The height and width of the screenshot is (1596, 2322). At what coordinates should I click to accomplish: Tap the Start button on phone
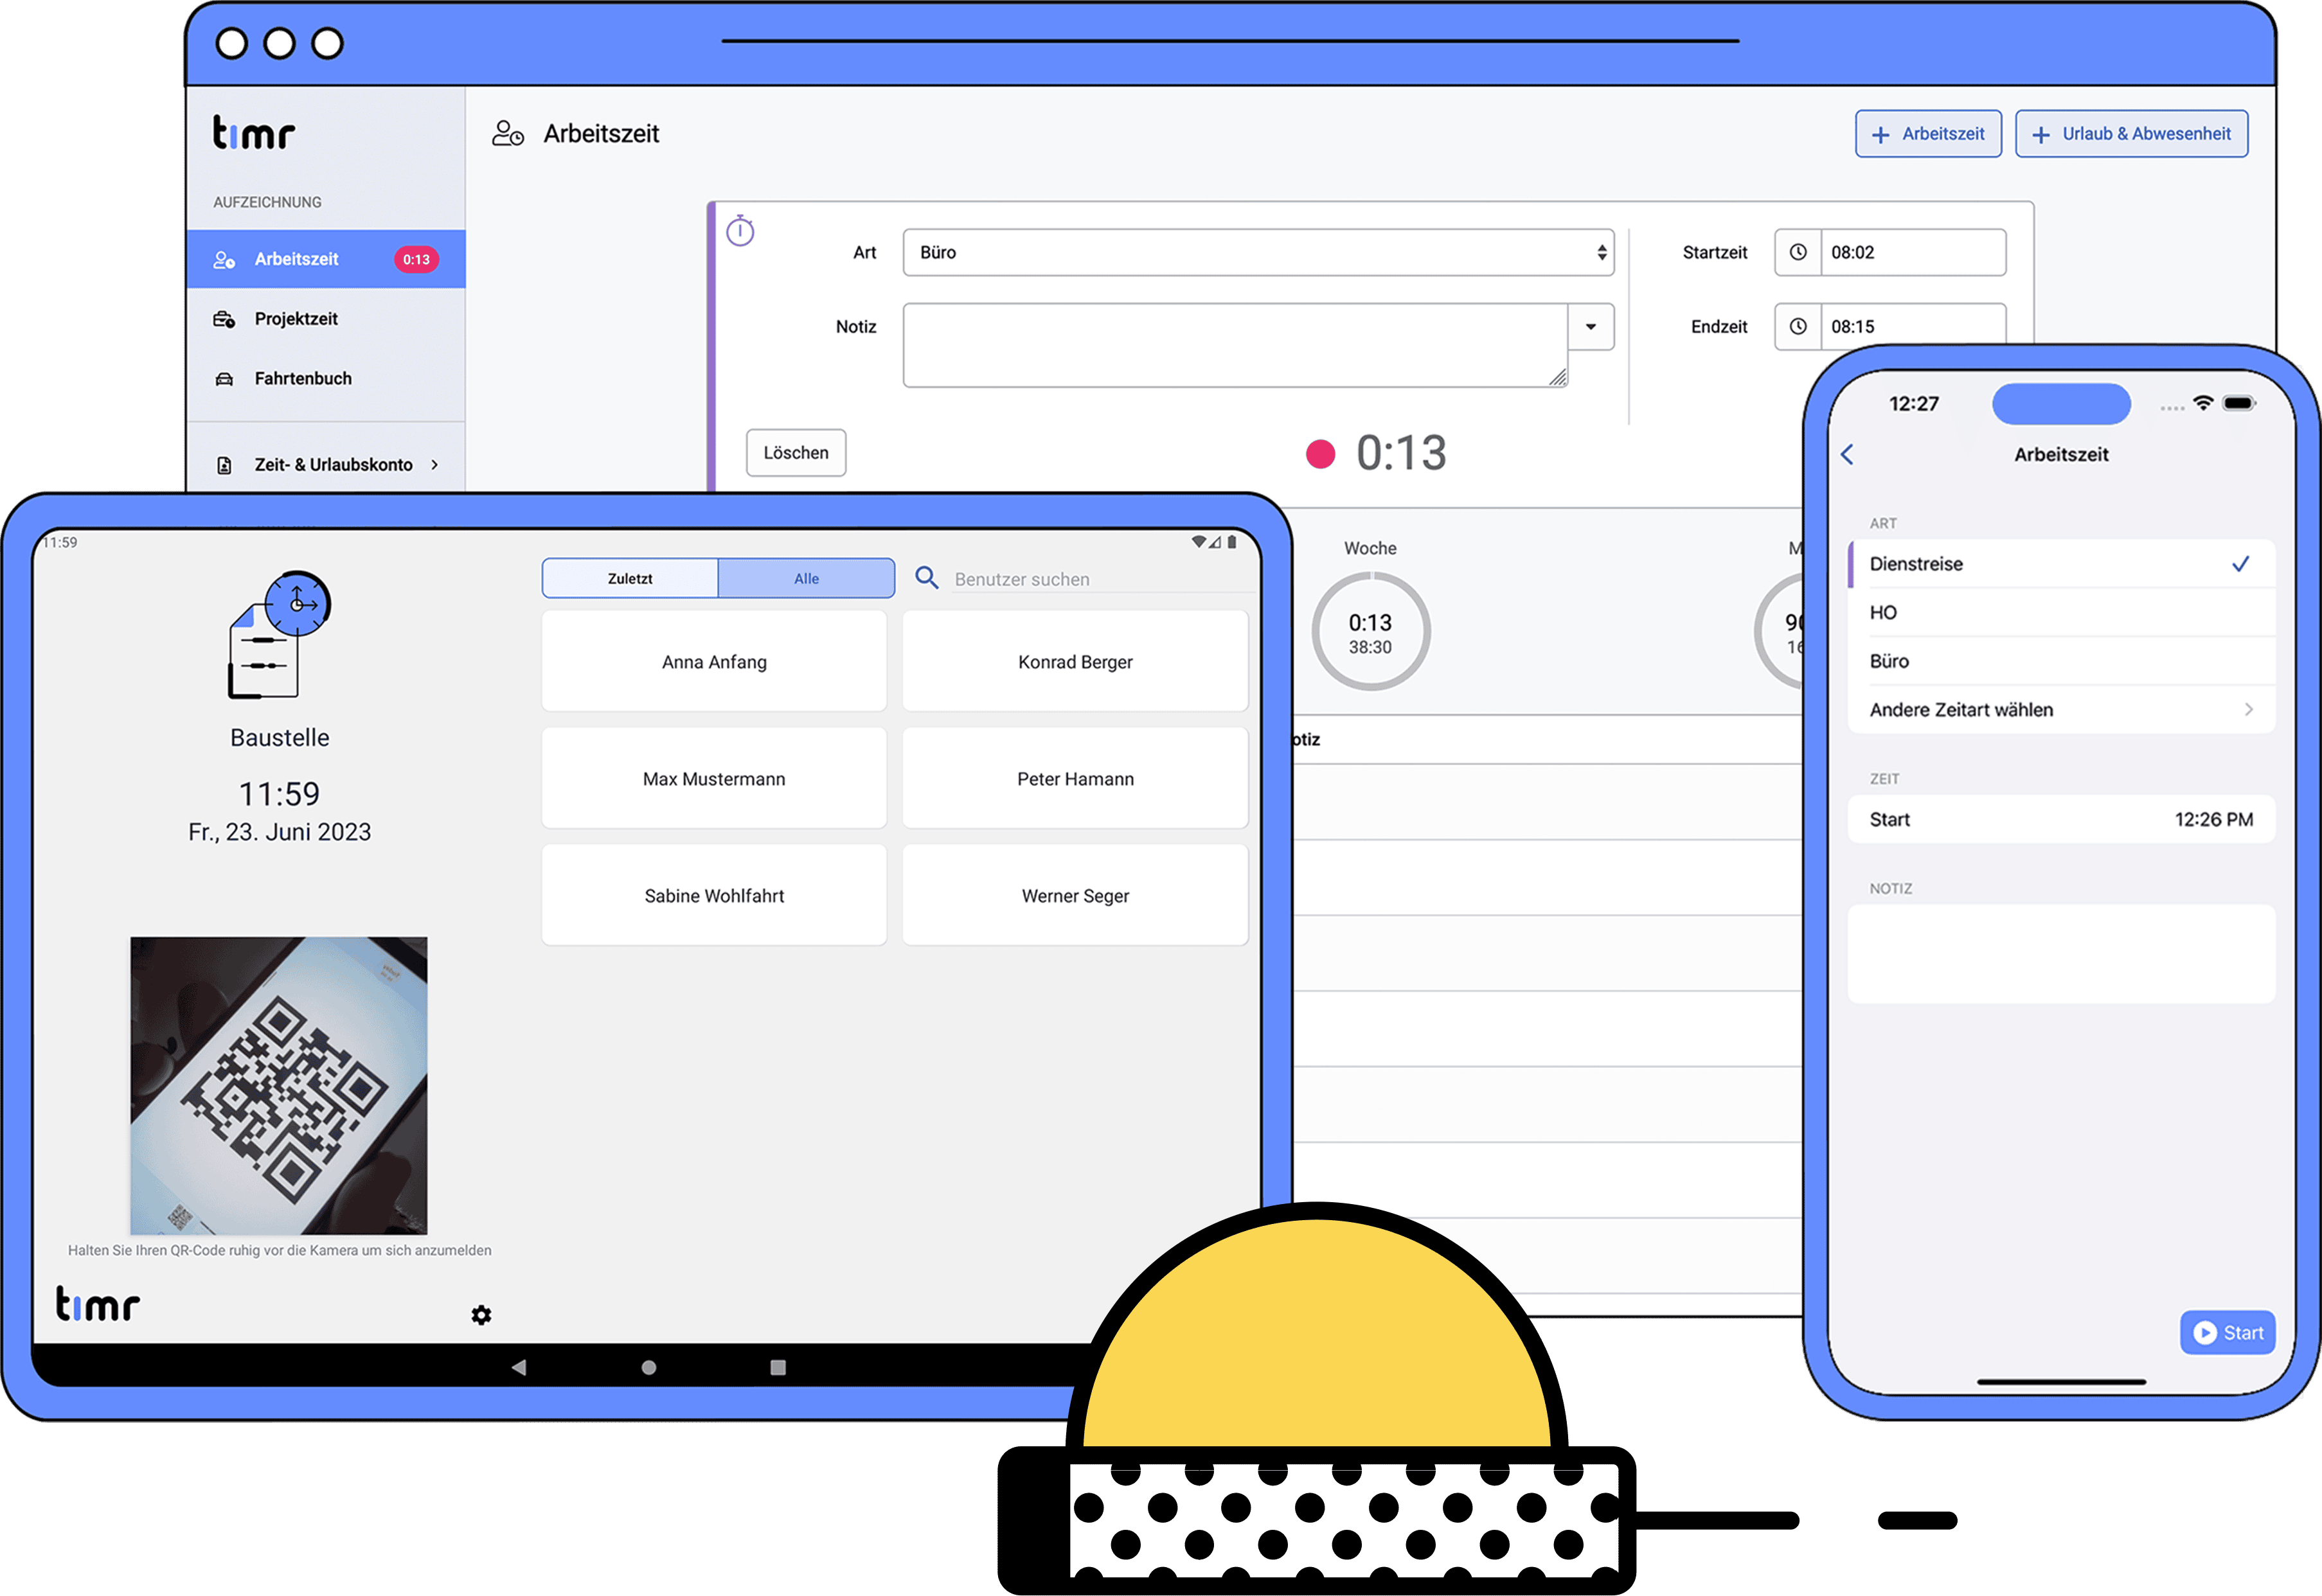tap(2227, 1333)
